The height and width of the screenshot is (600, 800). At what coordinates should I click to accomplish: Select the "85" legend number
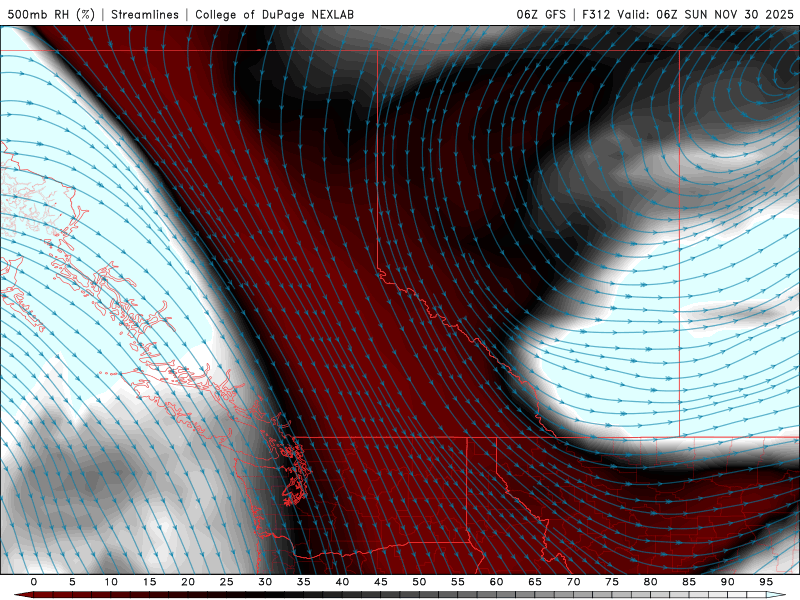tap(689, 582)
